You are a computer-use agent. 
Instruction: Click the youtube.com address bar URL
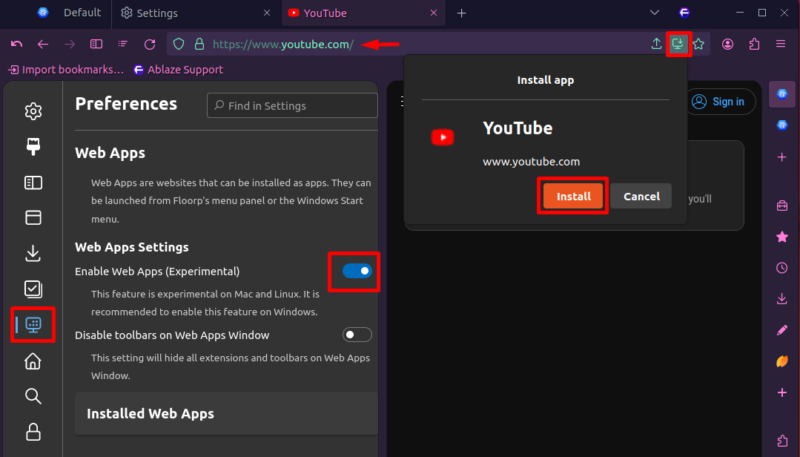[283, 44]
